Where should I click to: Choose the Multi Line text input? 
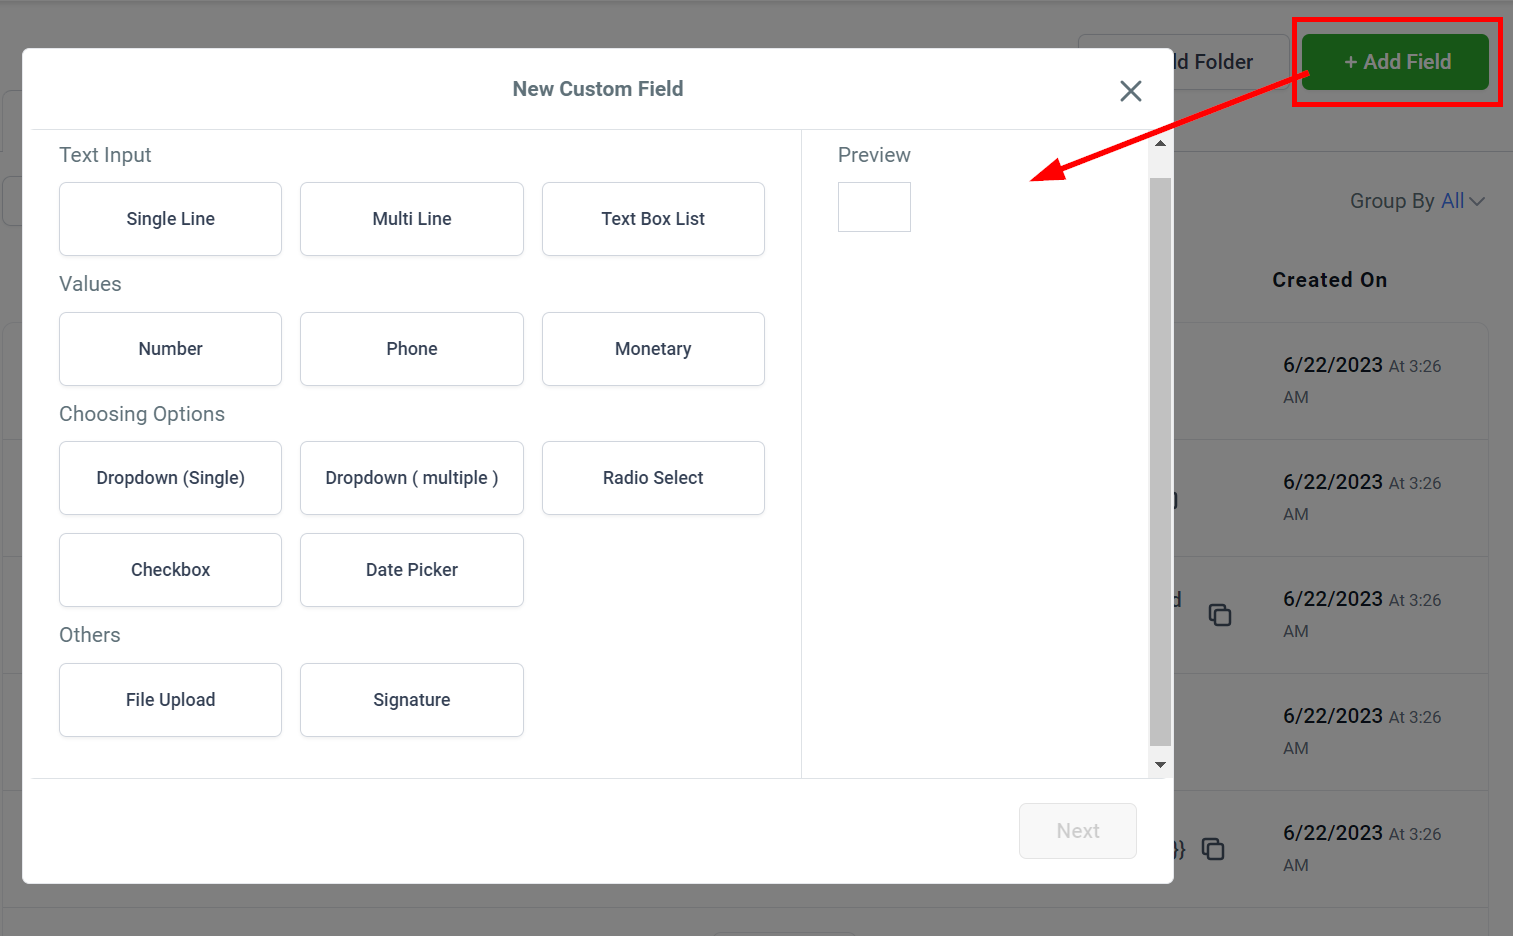[411, 219]
